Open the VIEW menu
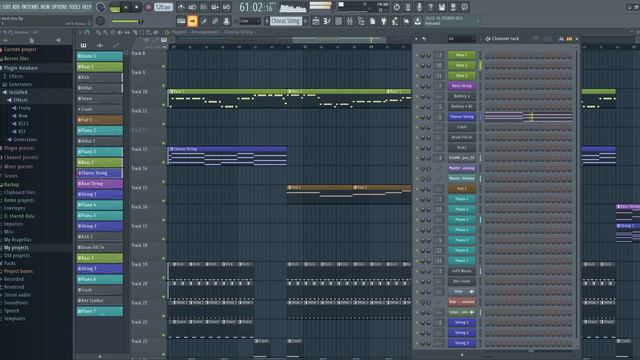Viewport: 640px width, 360px height. pyautogui.click(x=45, y=7)
